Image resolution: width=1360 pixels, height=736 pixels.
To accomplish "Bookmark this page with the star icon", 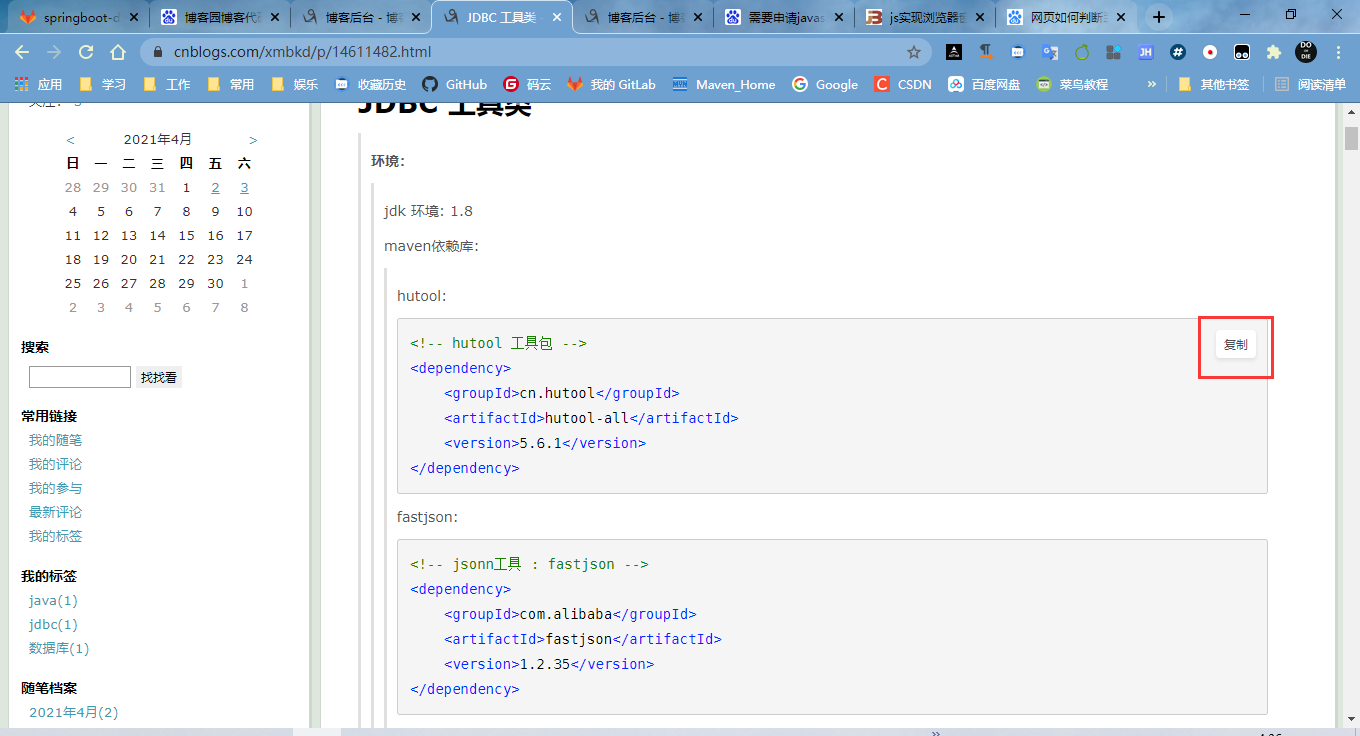I will point(913,52).
